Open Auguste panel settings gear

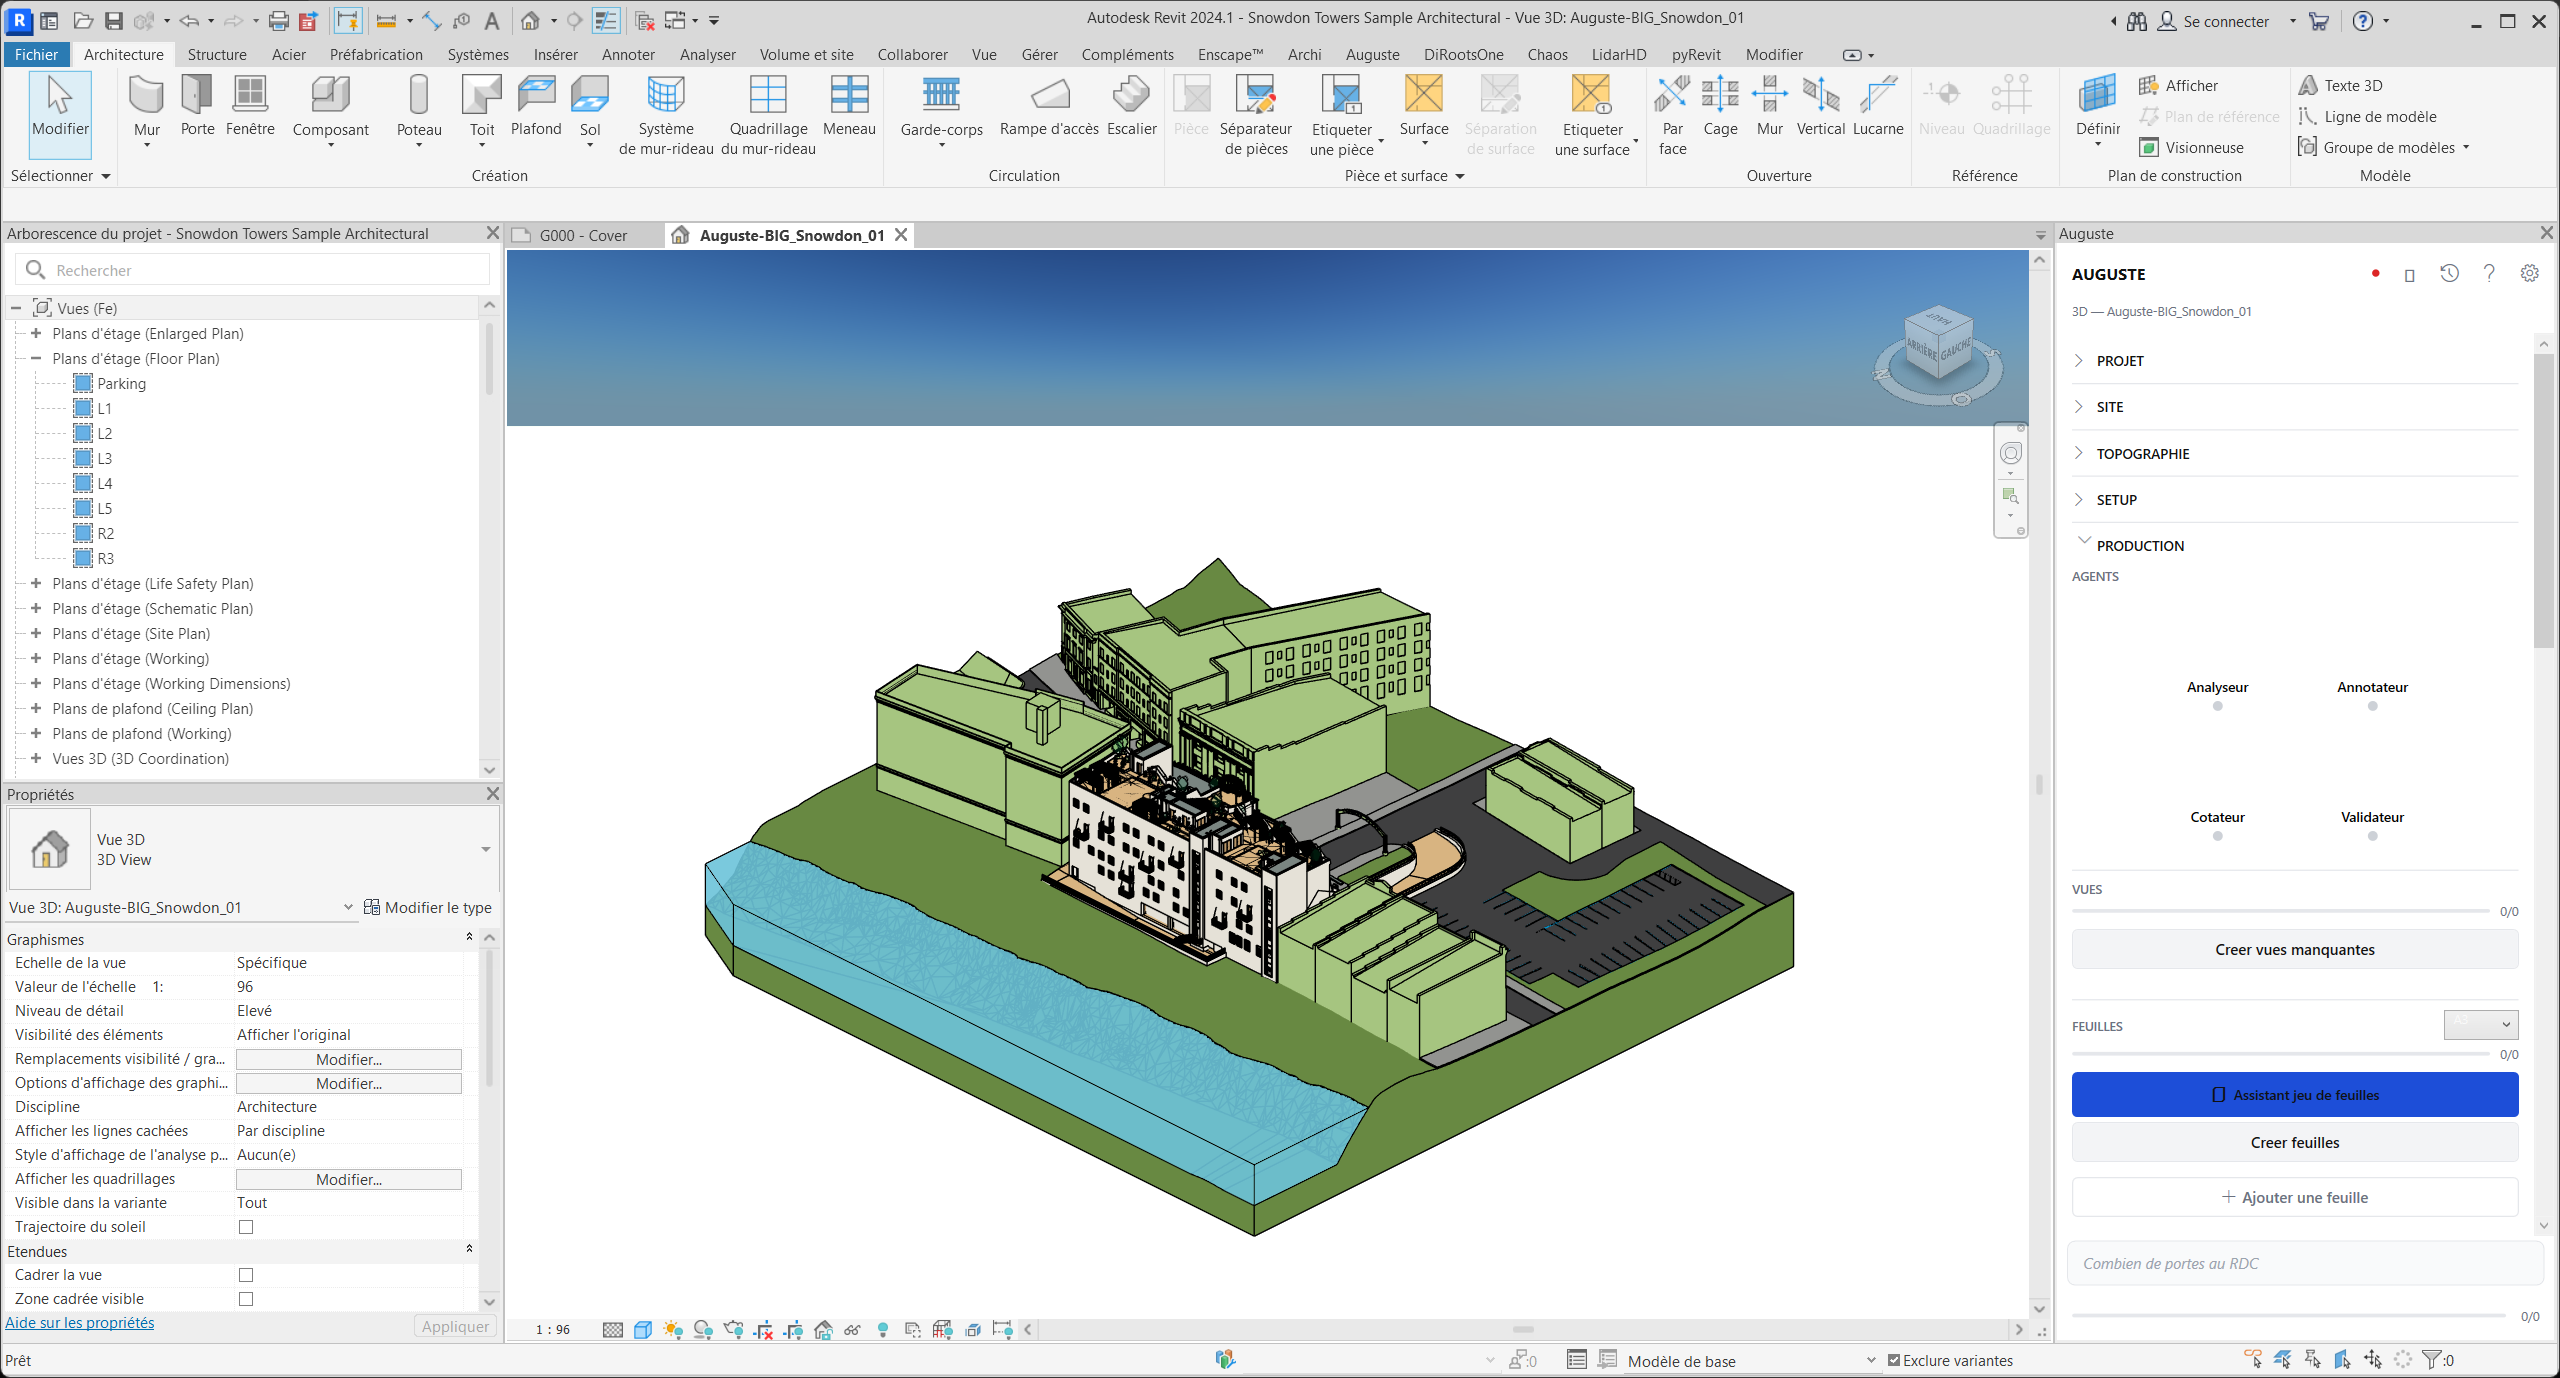click(2529, 273)
